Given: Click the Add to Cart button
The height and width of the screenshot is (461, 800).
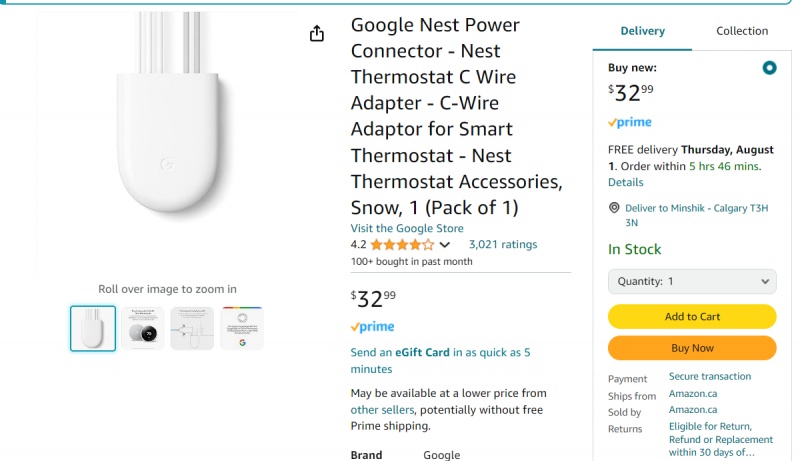Looking at the screenshot, I should [x=692, y=317].
